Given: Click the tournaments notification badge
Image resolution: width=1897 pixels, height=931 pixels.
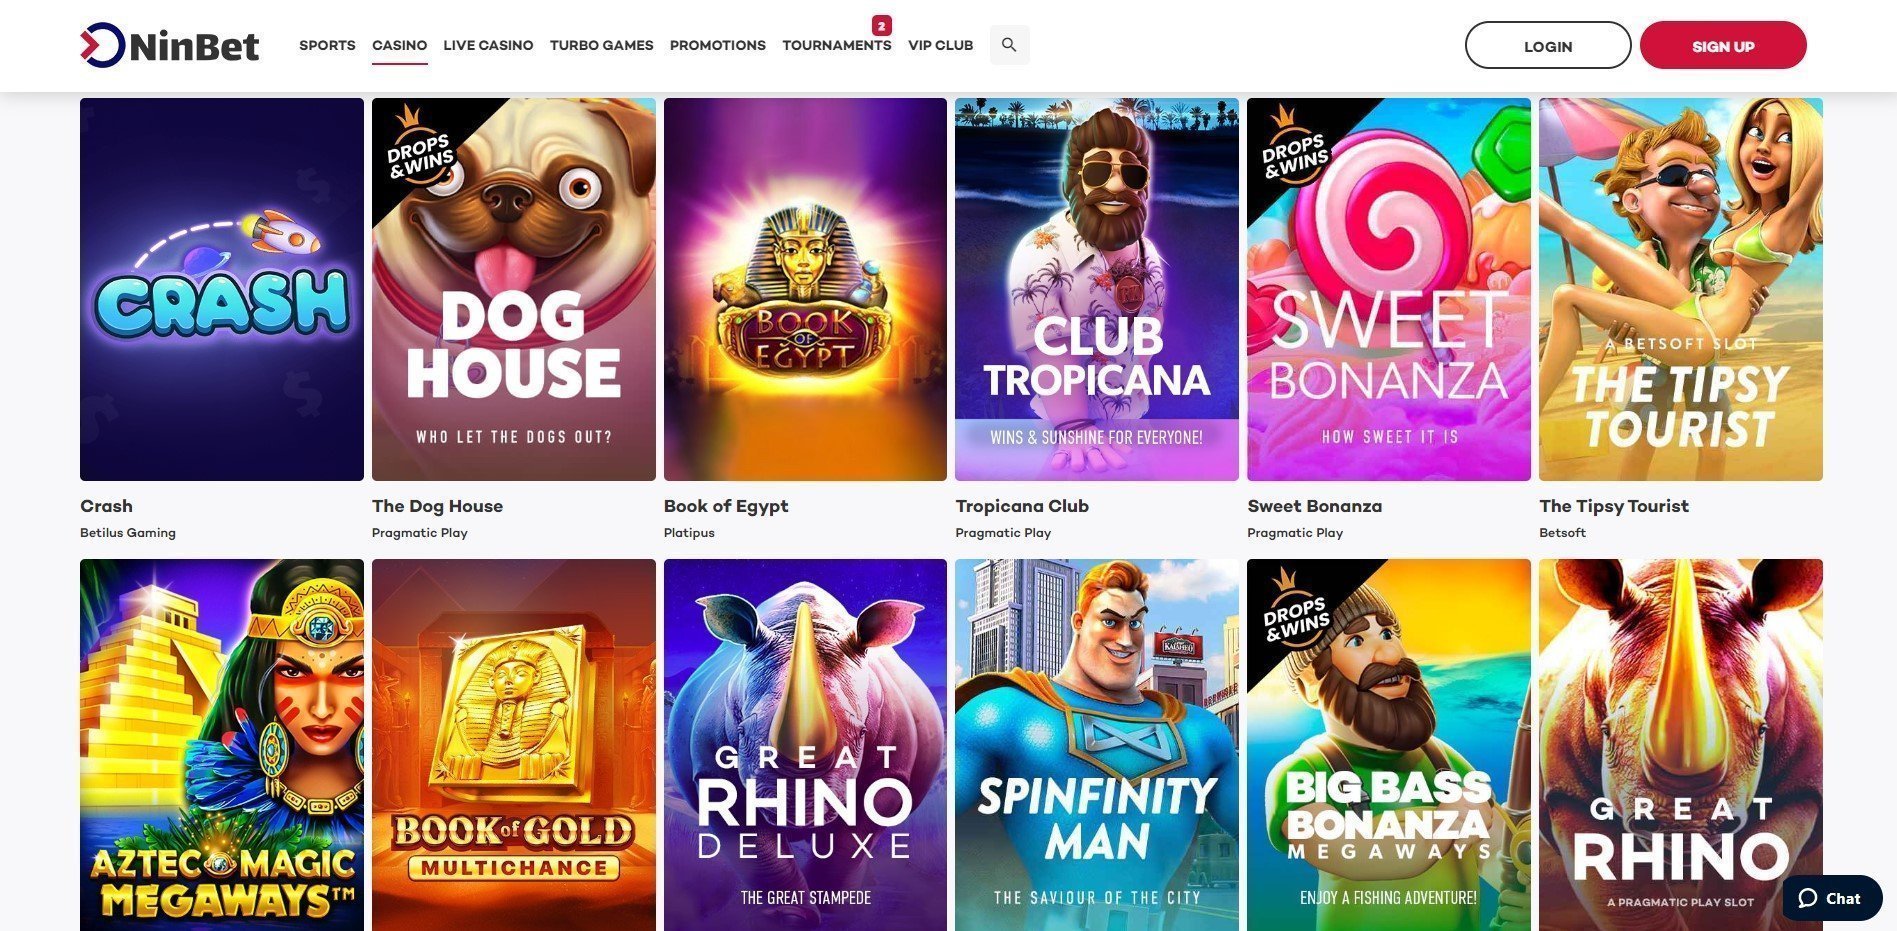Looking at the screenshot, I should (881, 26).
